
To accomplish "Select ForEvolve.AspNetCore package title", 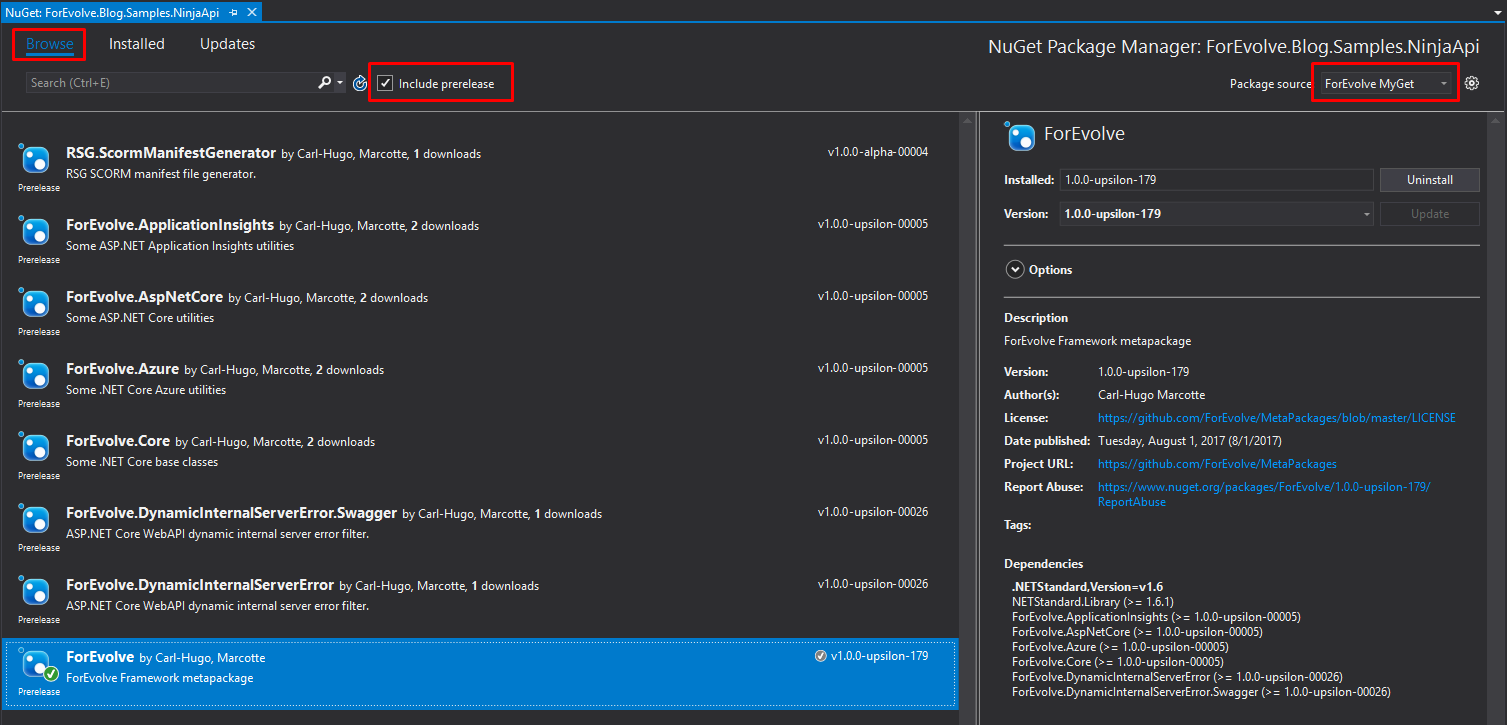I will click(144, 297).
